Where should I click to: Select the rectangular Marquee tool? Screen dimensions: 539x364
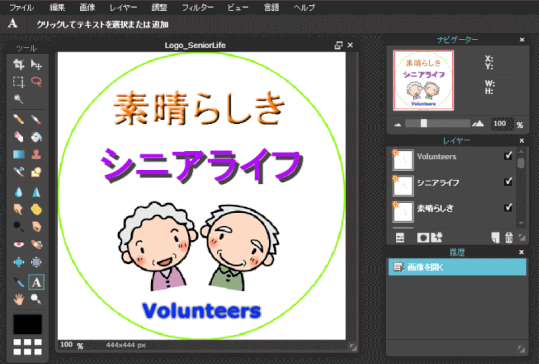(x=19, y=82)
